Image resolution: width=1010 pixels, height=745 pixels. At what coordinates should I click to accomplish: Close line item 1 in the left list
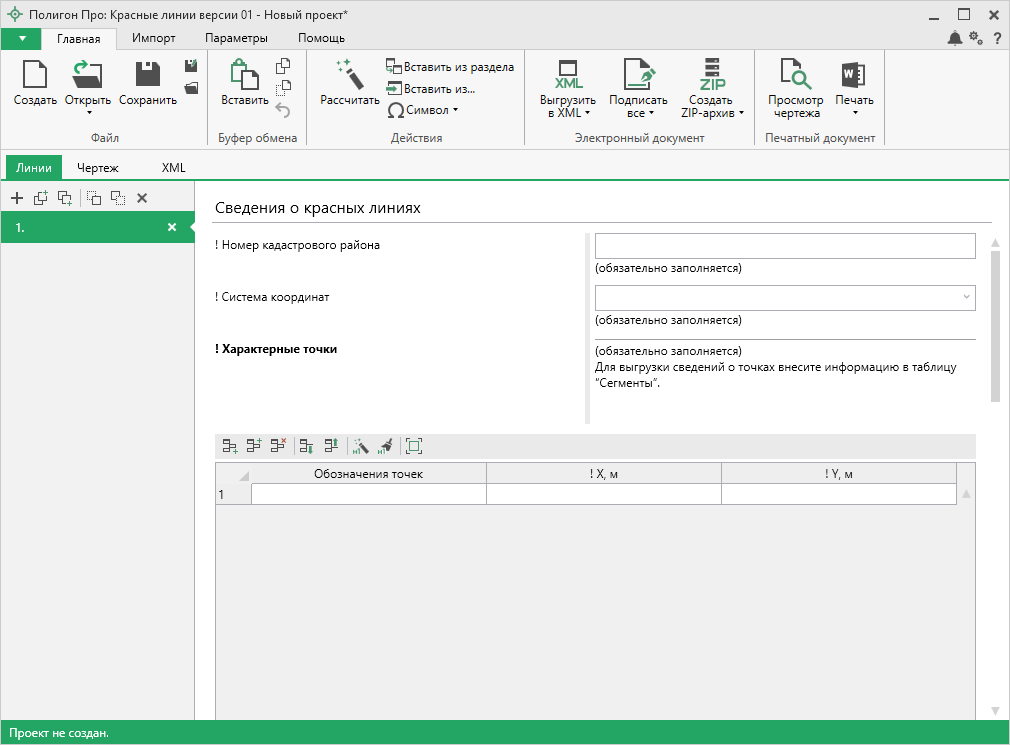coord(172,228)
